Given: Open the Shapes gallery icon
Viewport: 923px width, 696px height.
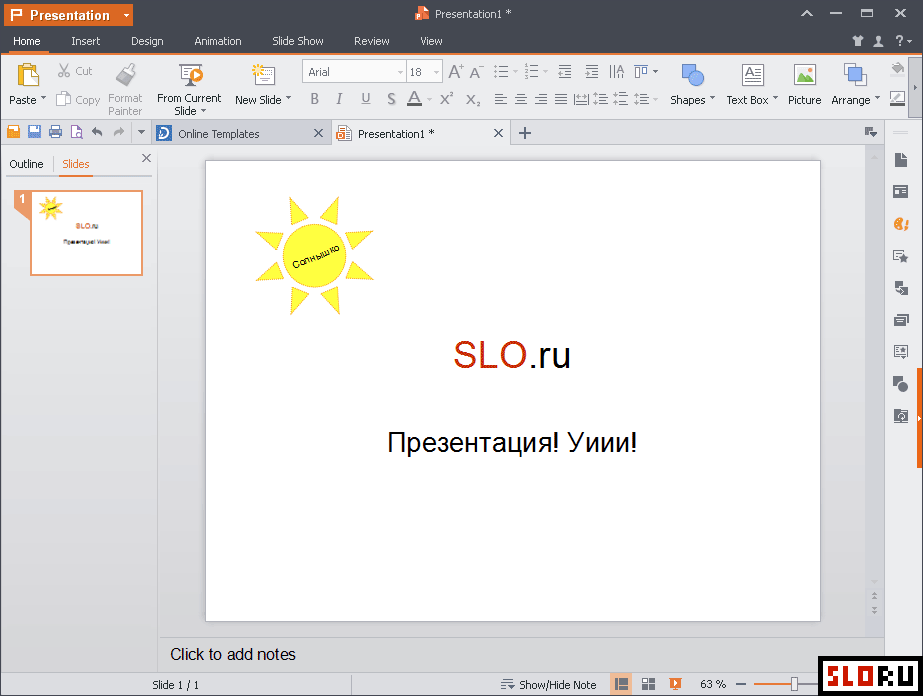Looking at the screenshot, I should [x=692, y=75].
